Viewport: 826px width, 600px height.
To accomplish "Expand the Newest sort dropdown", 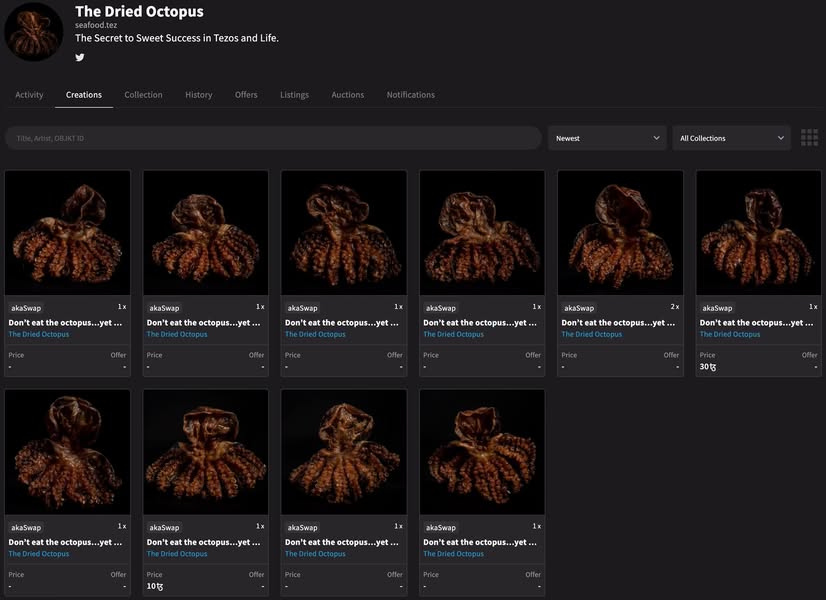I will pos(607,138).
